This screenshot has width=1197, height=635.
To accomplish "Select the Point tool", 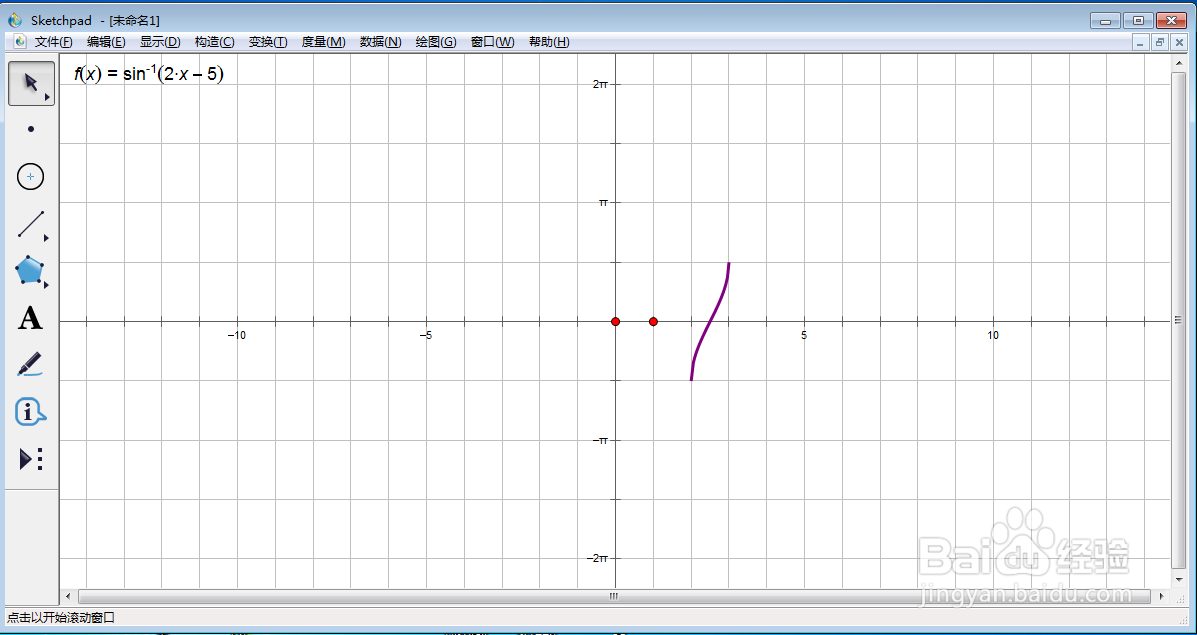I will [x=31, y=129].
